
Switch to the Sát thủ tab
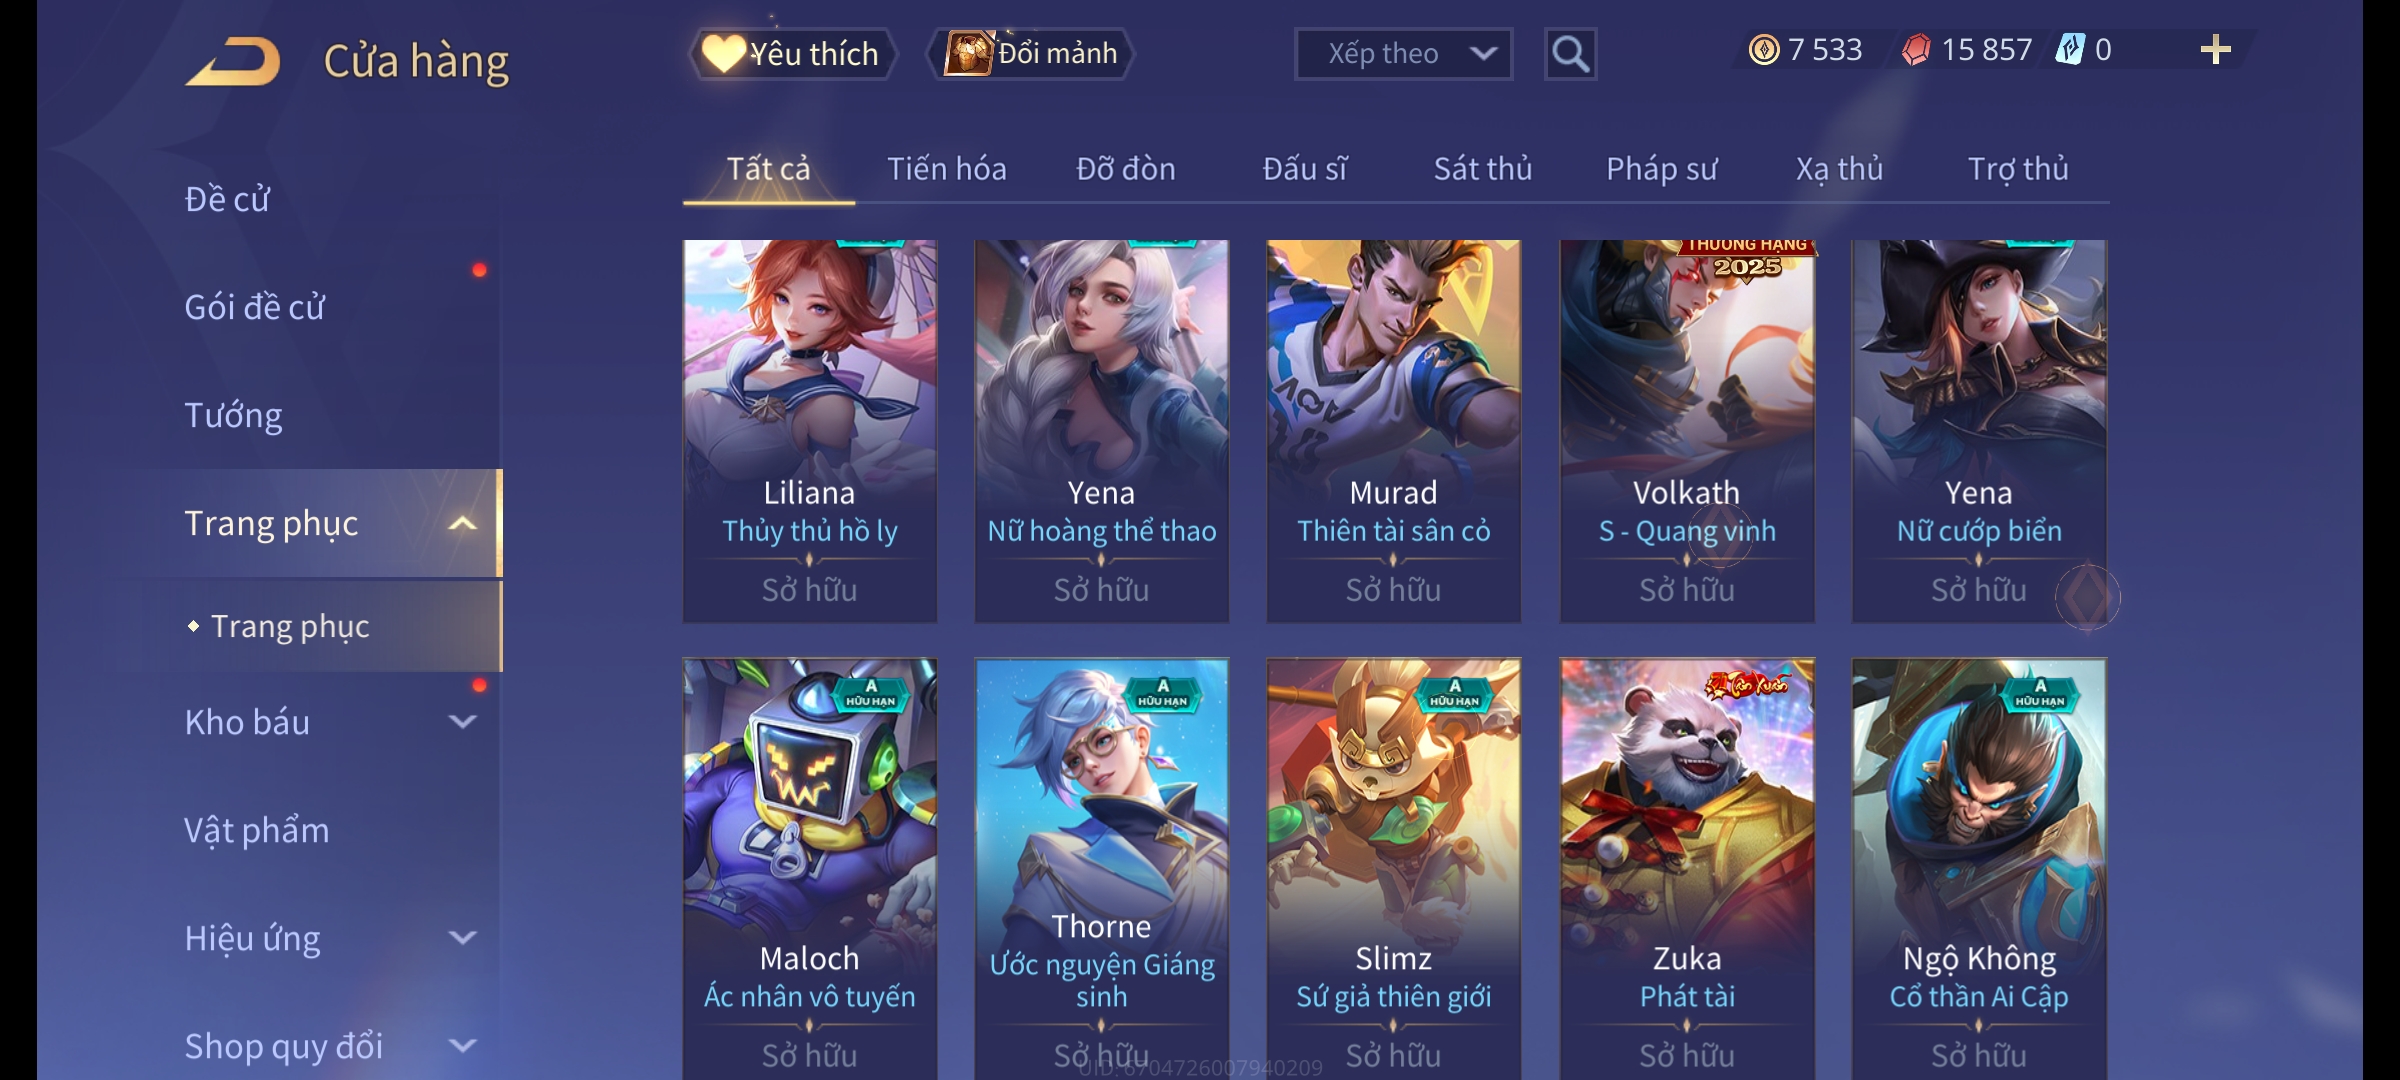1483,169
